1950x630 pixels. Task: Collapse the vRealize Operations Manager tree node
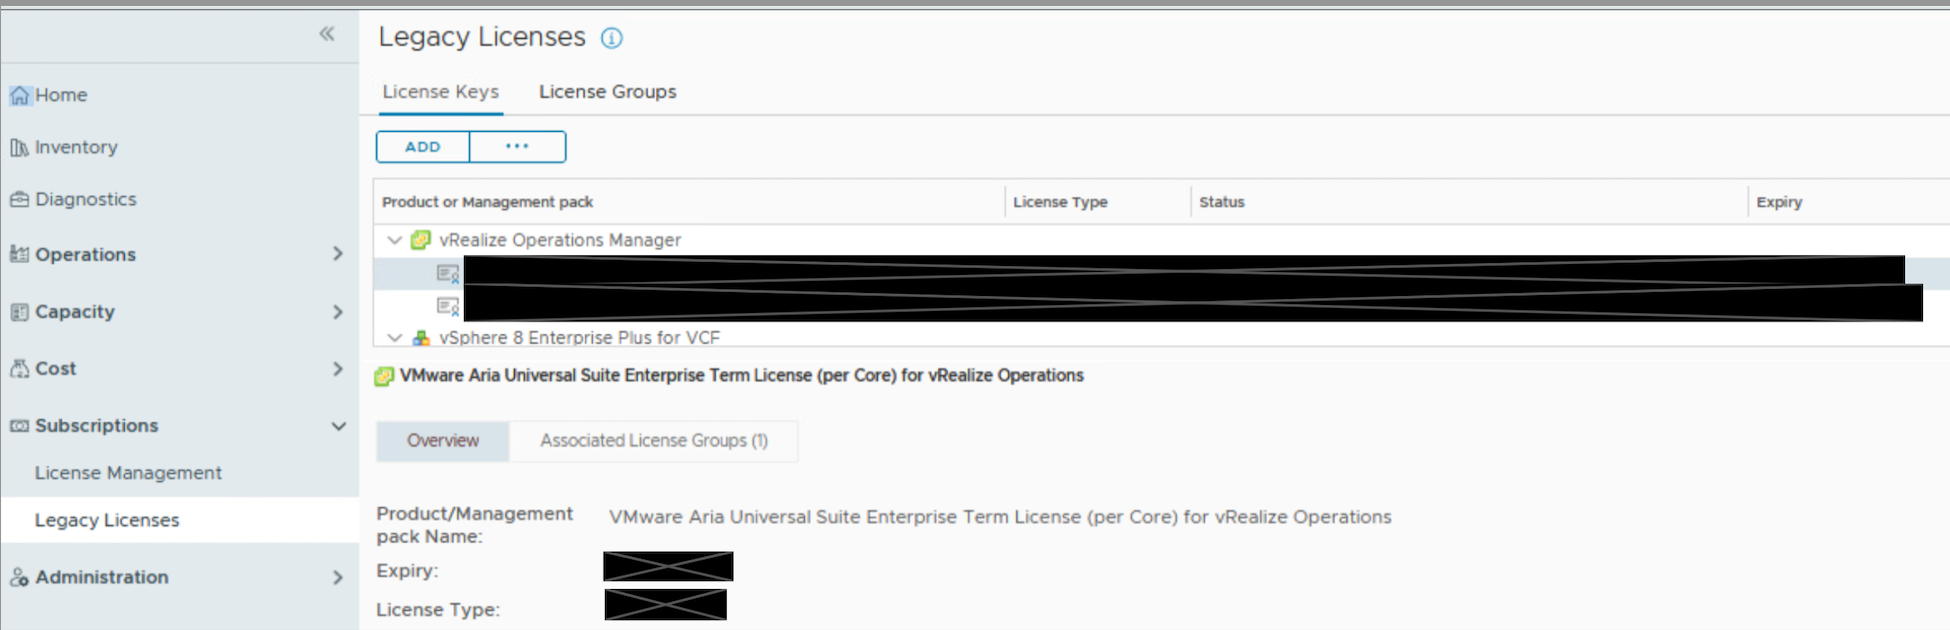[x=395, y=240]
